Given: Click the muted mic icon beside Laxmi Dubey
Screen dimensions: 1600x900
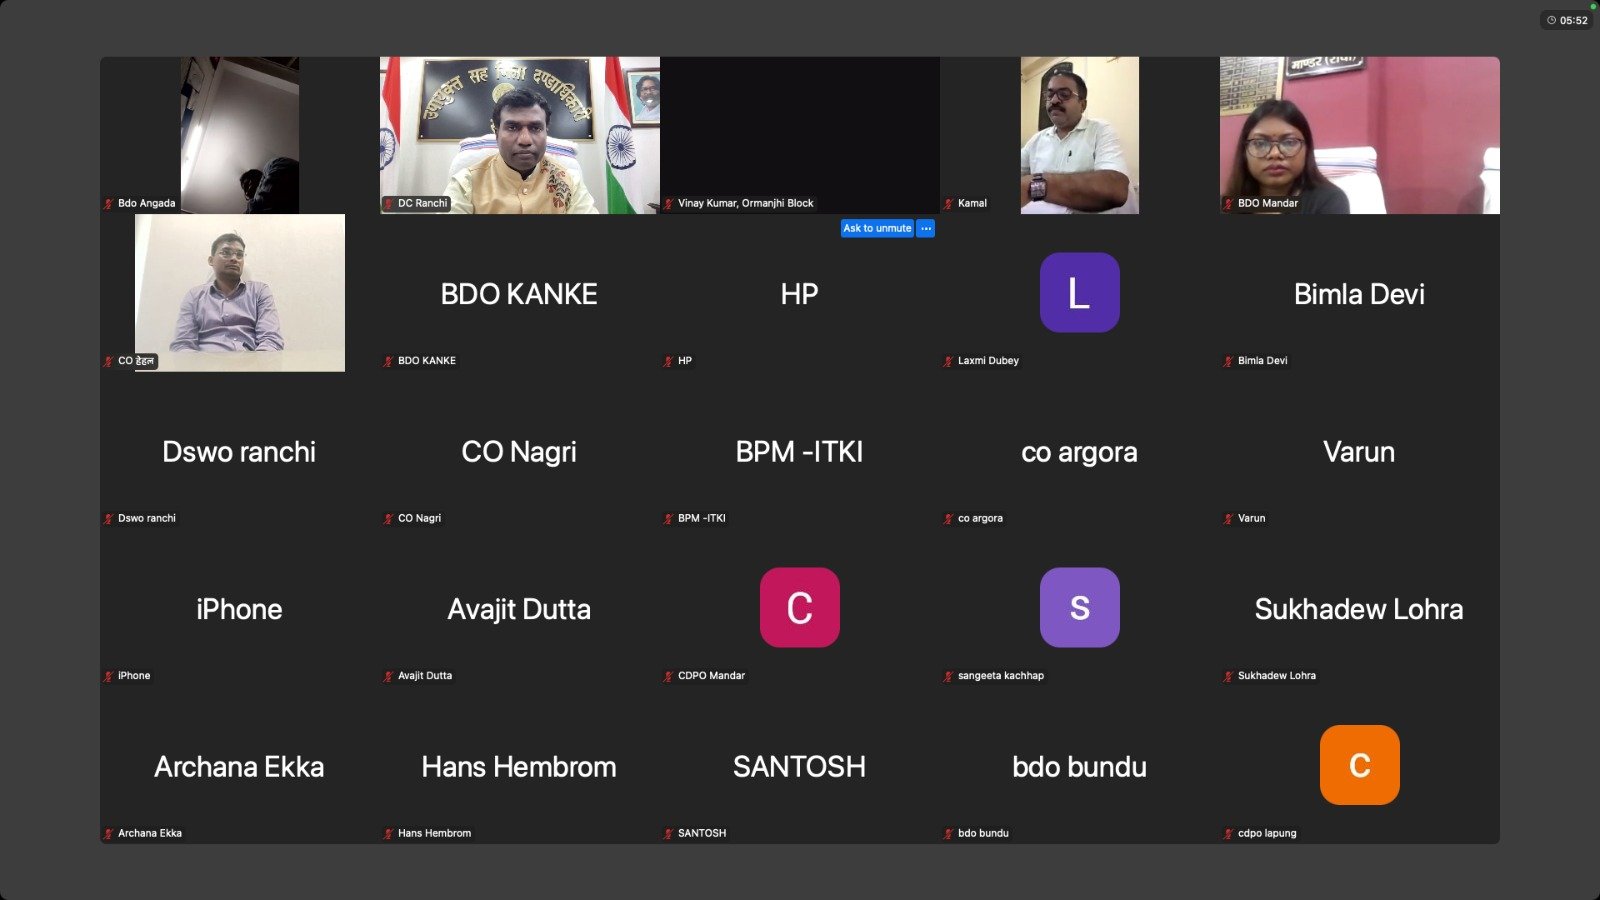Looking at the screenshot, I should point(949,361).
